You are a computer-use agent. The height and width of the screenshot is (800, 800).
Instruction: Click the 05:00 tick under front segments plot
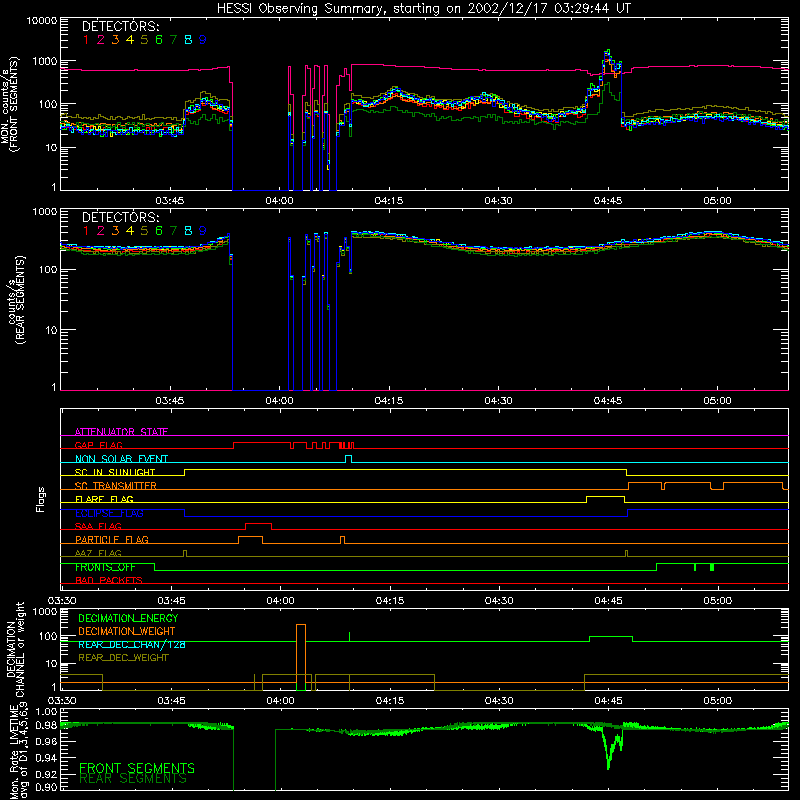[717, 201]
